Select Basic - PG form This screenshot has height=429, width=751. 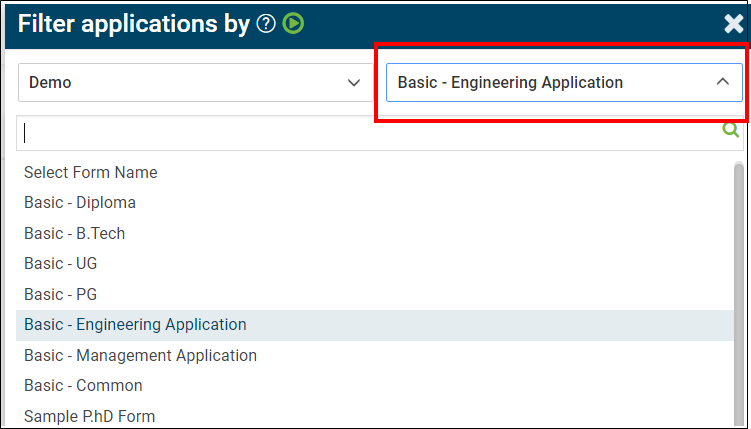coord(61,294)
